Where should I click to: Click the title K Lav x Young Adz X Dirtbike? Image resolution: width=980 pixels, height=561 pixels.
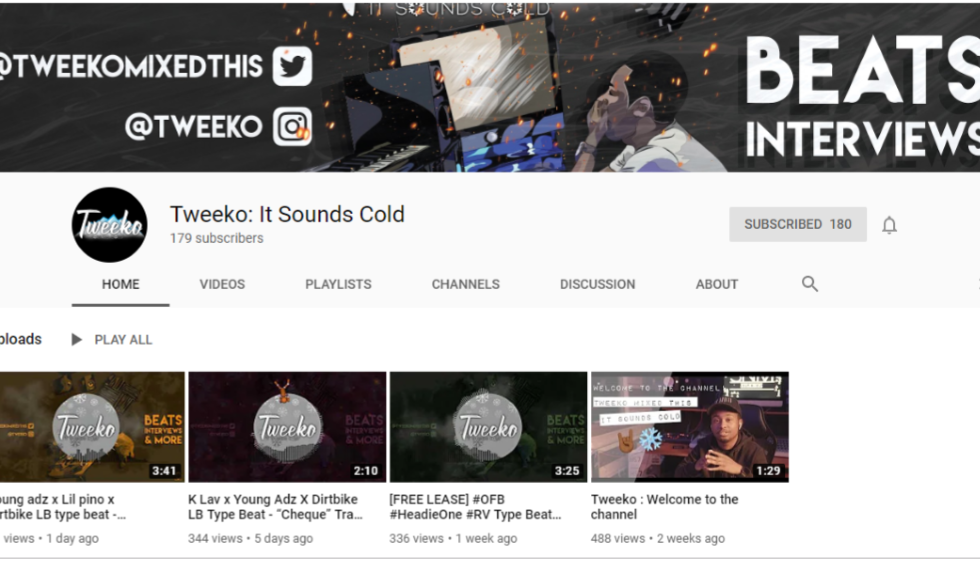click(x=275, y=507)
